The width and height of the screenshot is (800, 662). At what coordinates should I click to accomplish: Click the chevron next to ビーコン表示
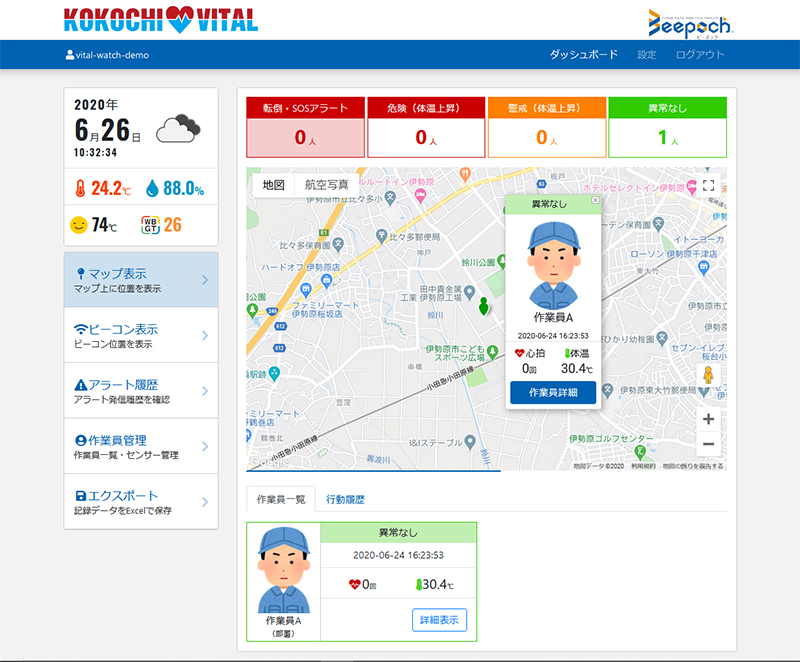click(205, 336)
